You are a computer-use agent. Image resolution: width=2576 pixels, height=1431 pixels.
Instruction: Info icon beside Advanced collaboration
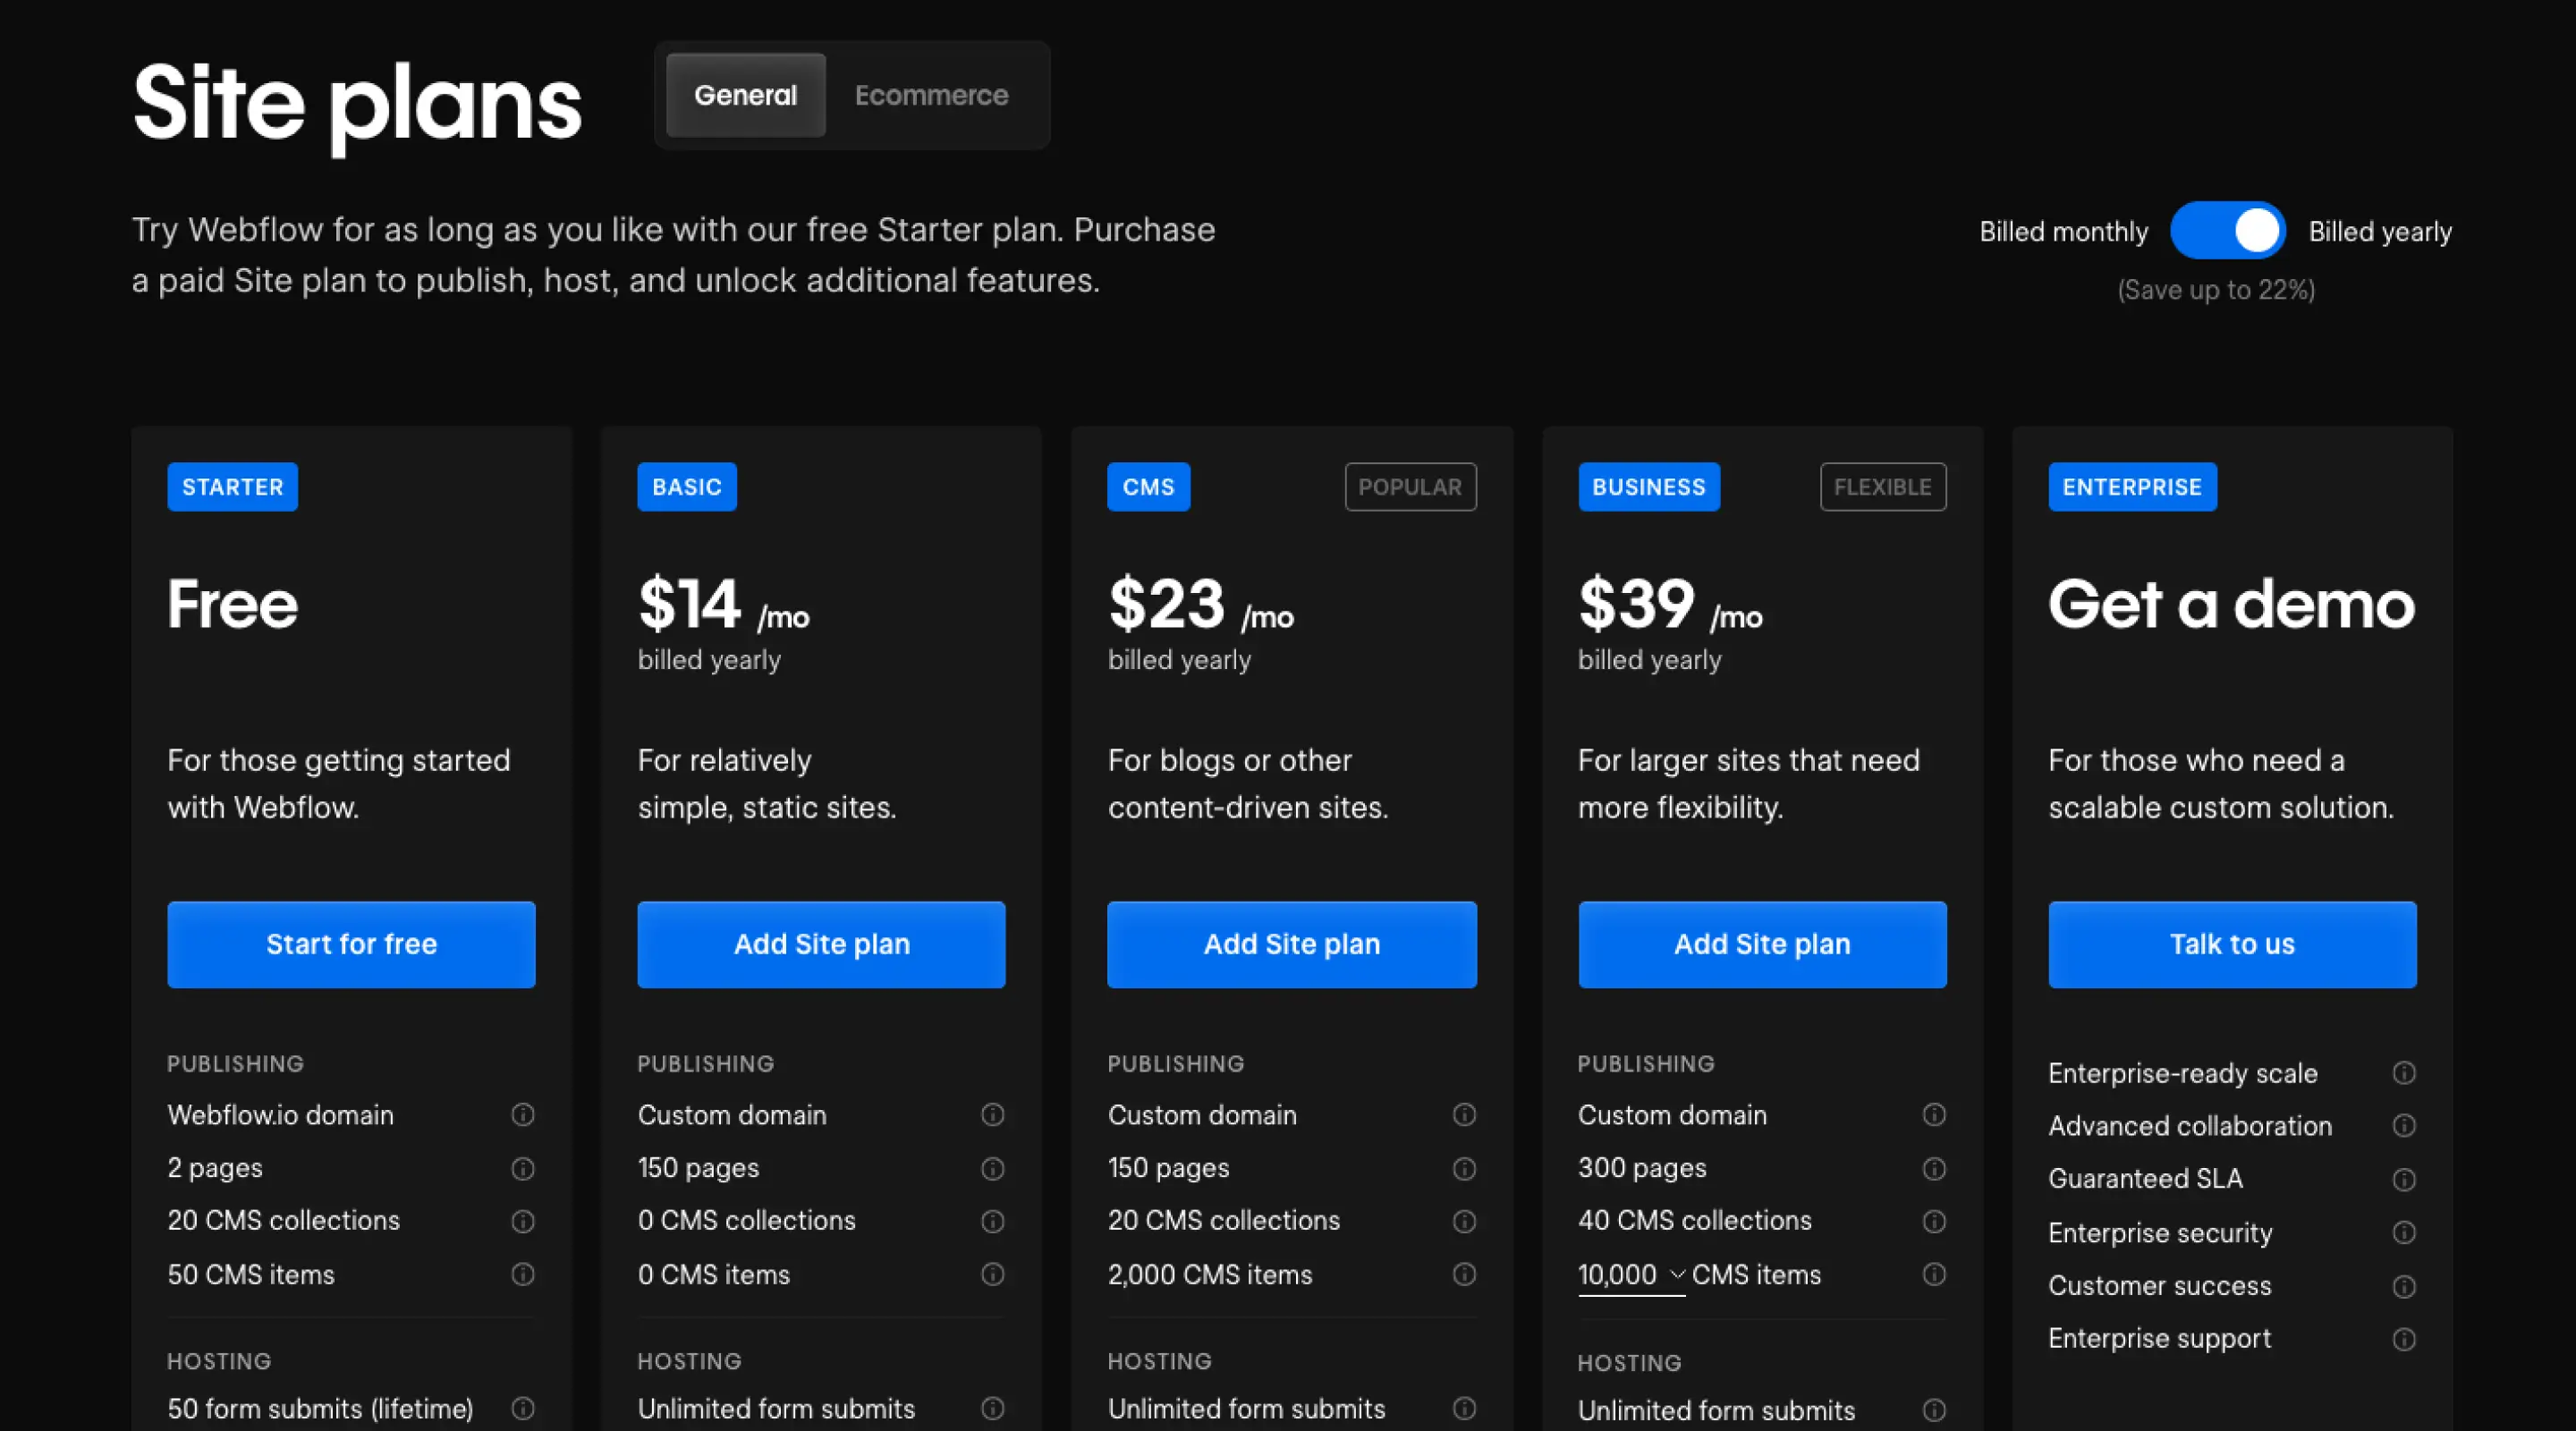click(x=2404, y=1126)
